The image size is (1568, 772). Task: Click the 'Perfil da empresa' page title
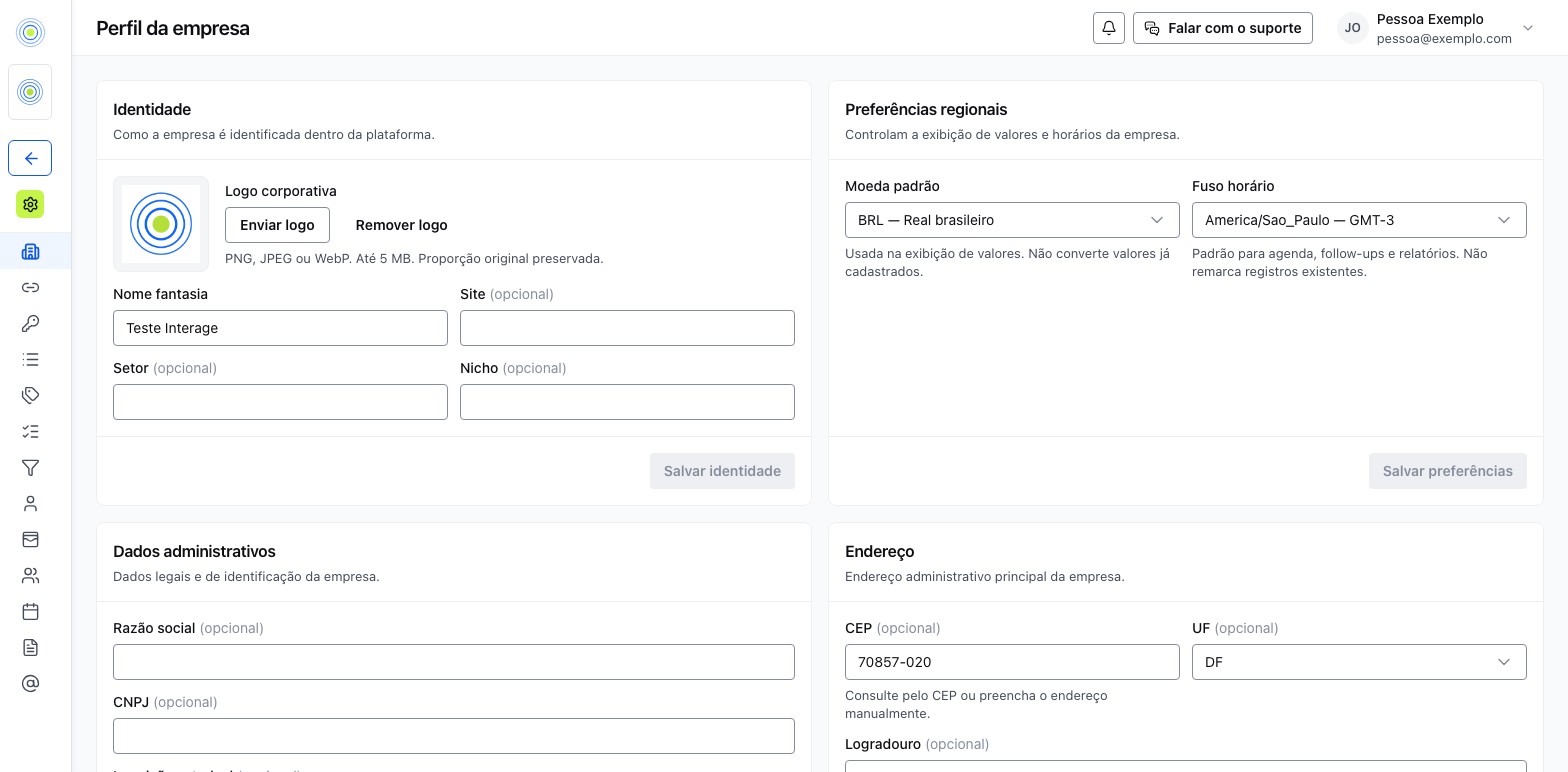coord(173,28)
